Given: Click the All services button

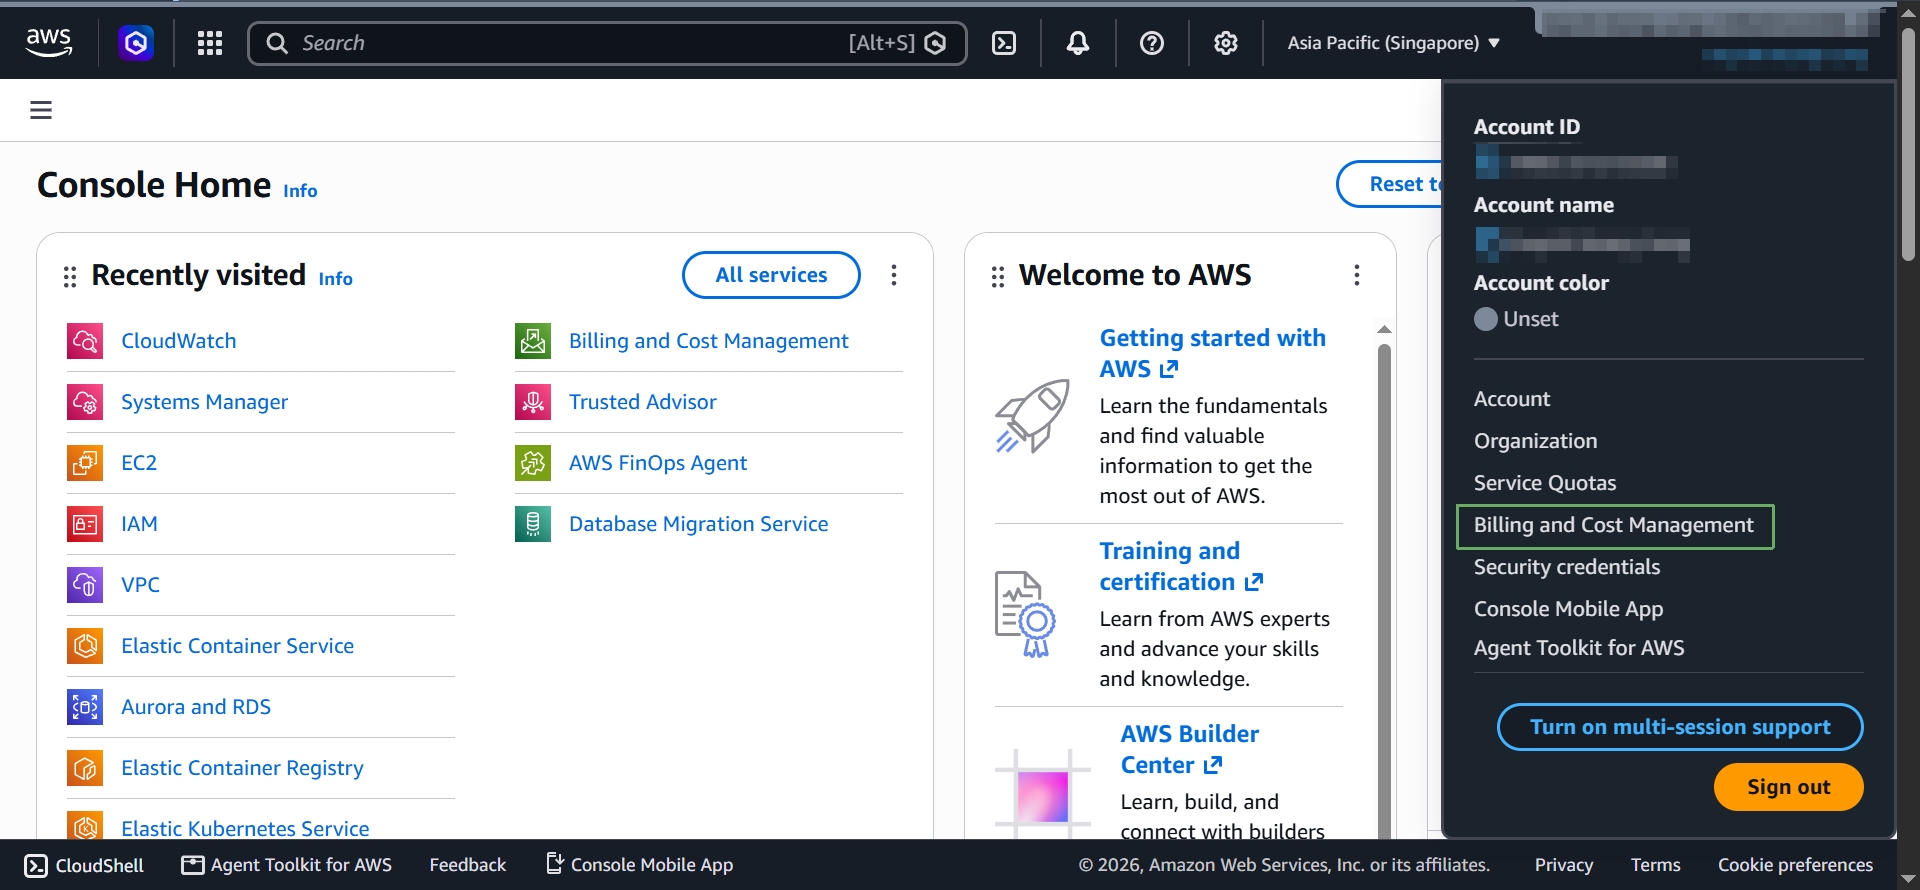Looking at the screenshot, I should [x=771, y=275].
